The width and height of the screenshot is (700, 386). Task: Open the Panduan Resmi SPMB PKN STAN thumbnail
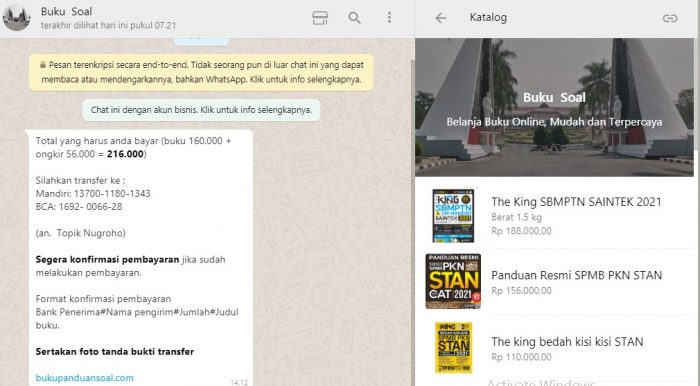[453, 281]
